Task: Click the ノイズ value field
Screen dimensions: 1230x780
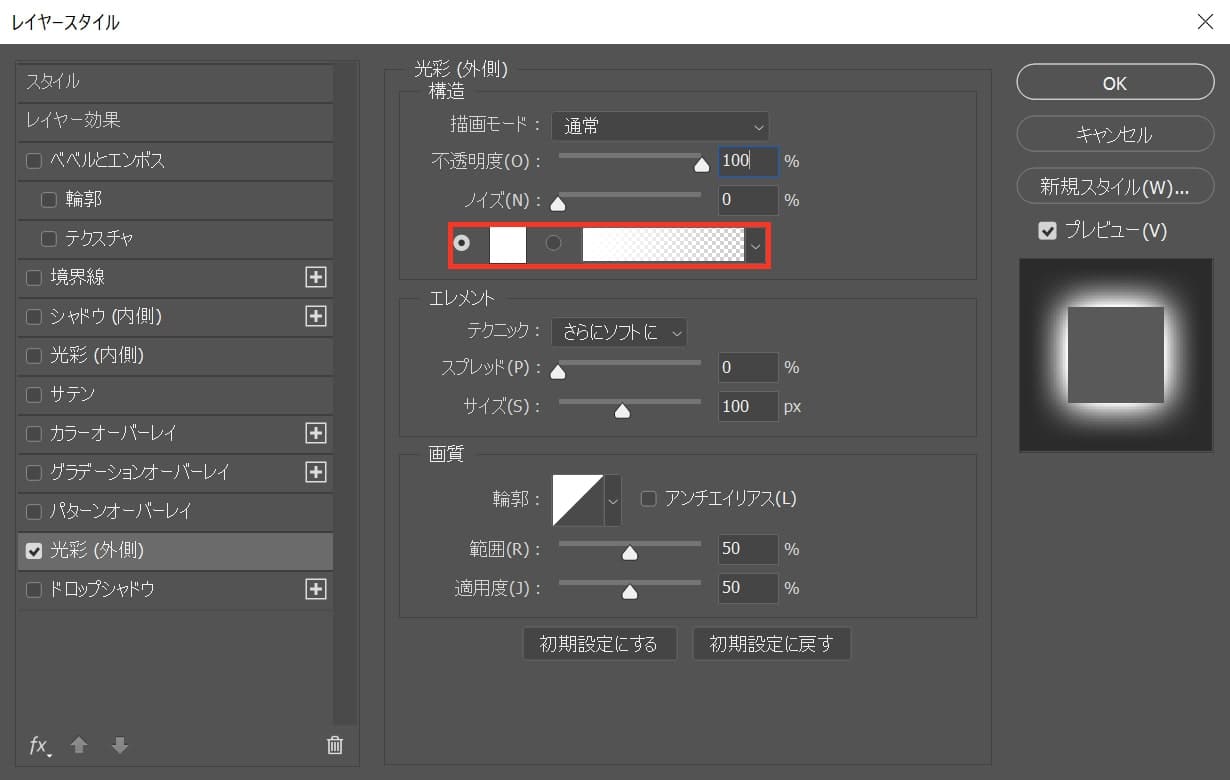Action: [748, 200]
